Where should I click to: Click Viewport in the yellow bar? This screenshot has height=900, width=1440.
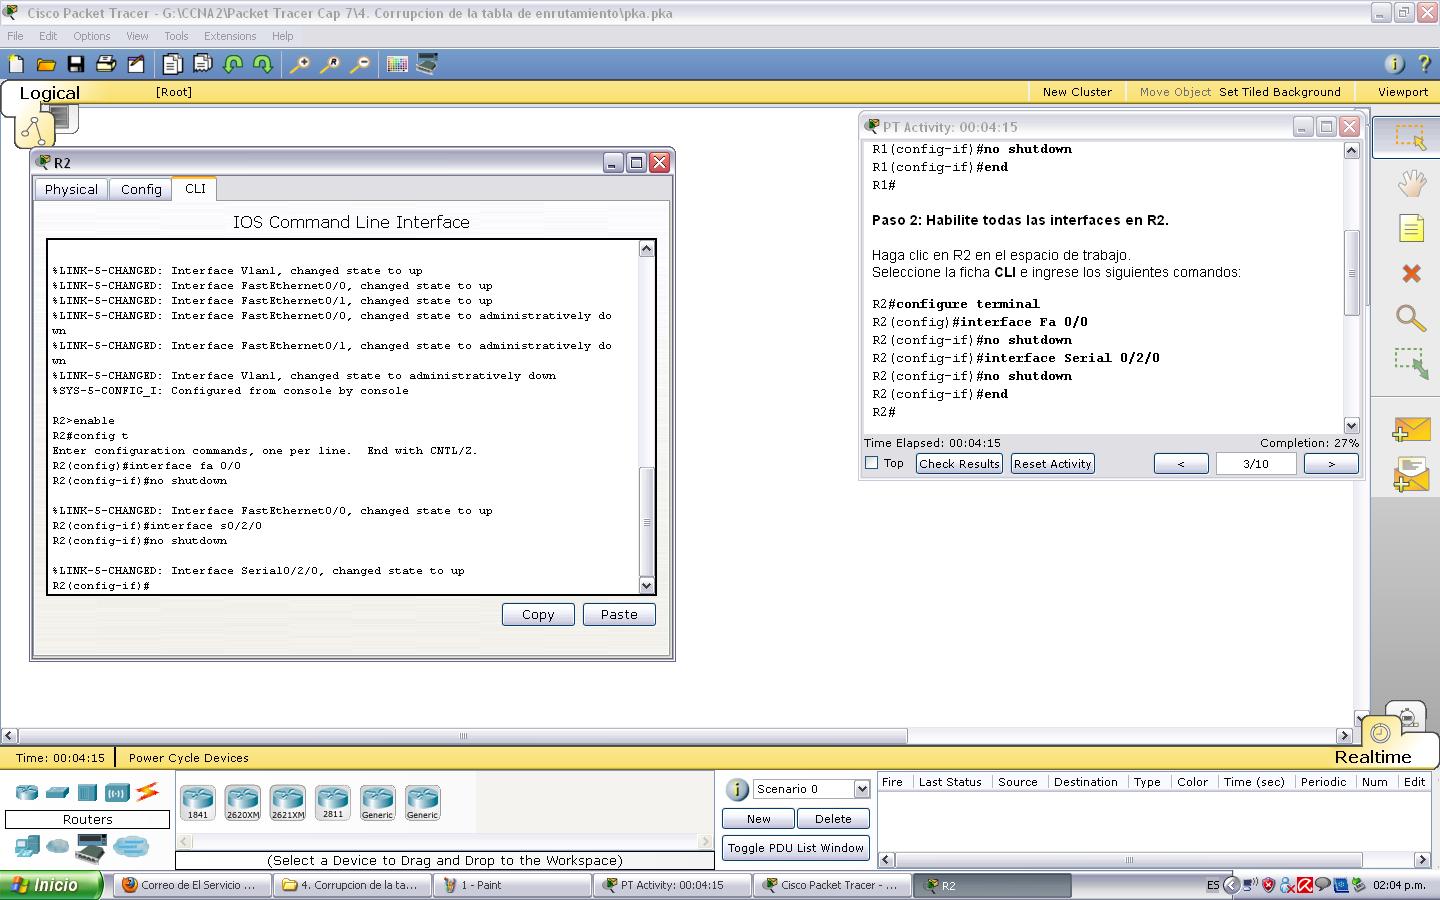[x=1403, y=92]
